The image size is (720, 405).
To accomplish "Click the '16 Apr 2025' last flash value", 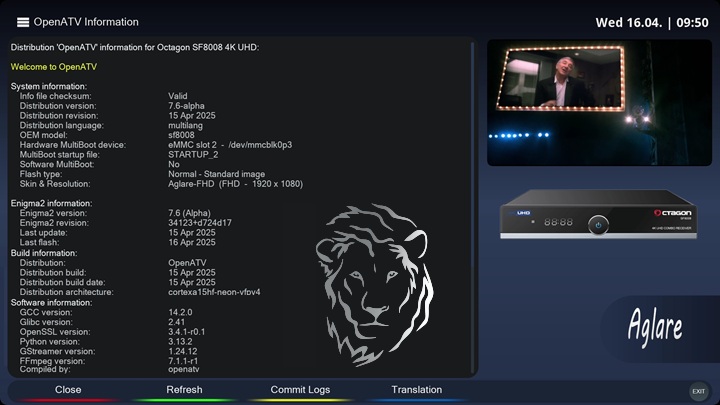I will click(x=192, y=242).
